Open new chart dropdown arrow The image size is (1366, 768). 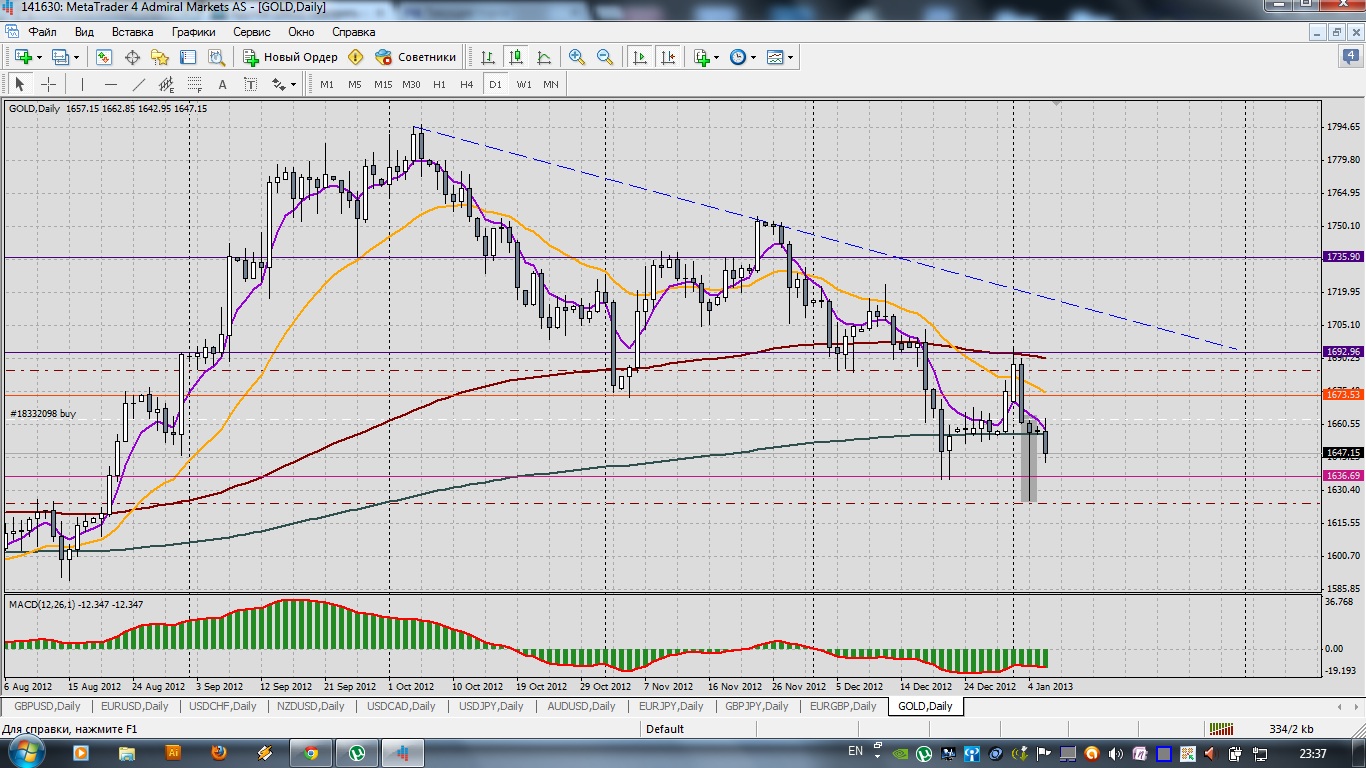(39, 57)
